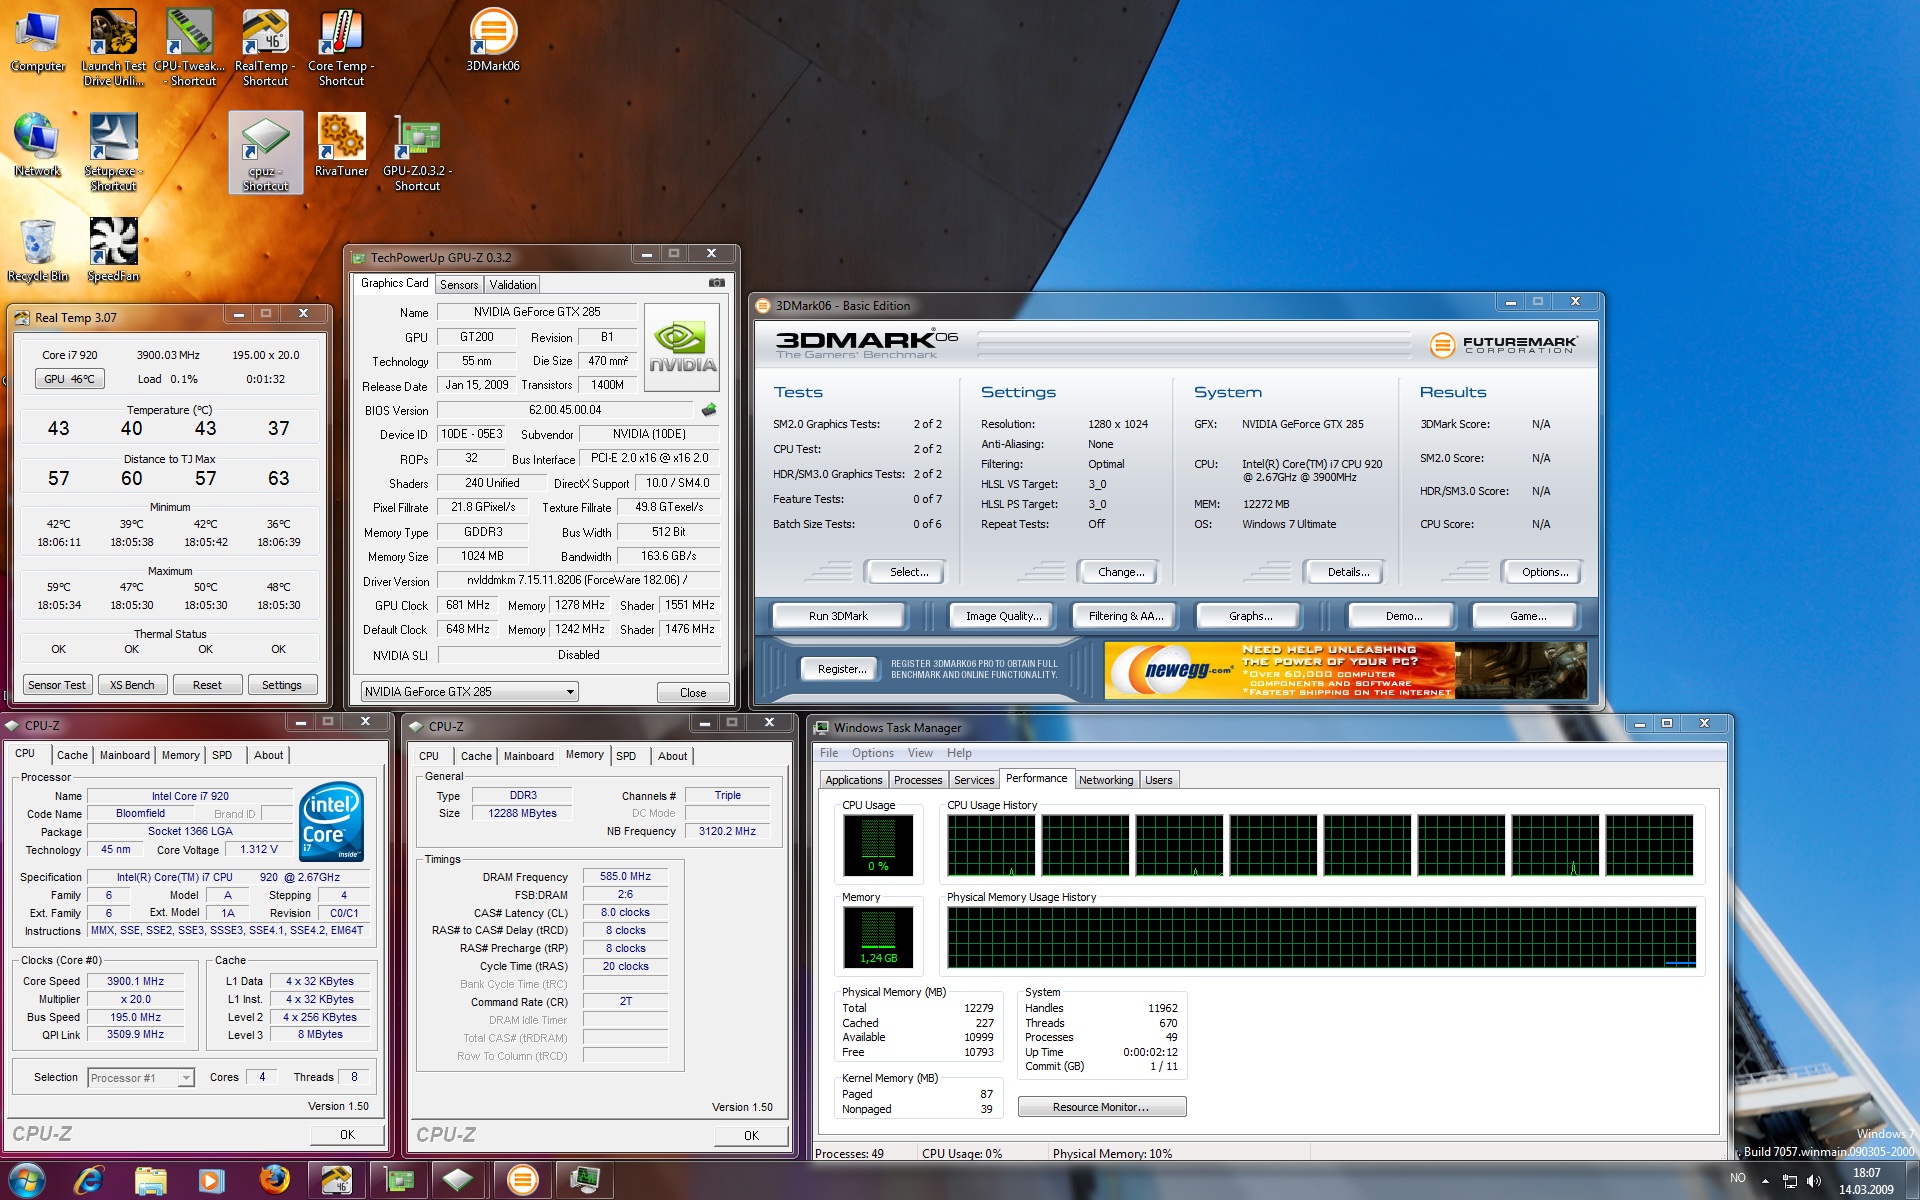Open the Windows Start orb
The height and width of the screenshot is (1200, 1920).
[27, 1180]
